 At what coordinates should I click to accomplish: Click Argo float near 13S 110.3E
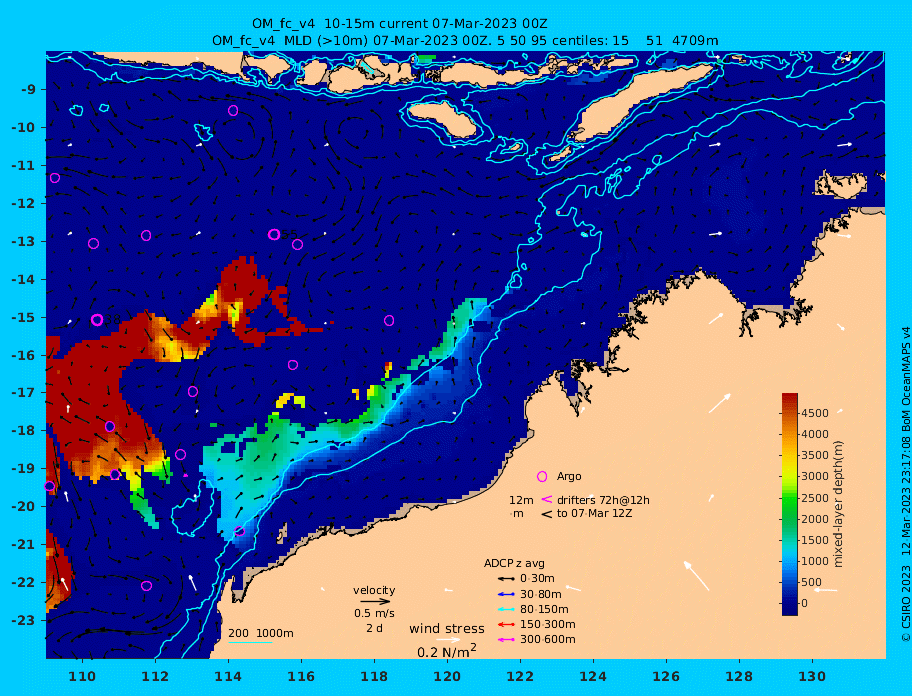(94, 244)
